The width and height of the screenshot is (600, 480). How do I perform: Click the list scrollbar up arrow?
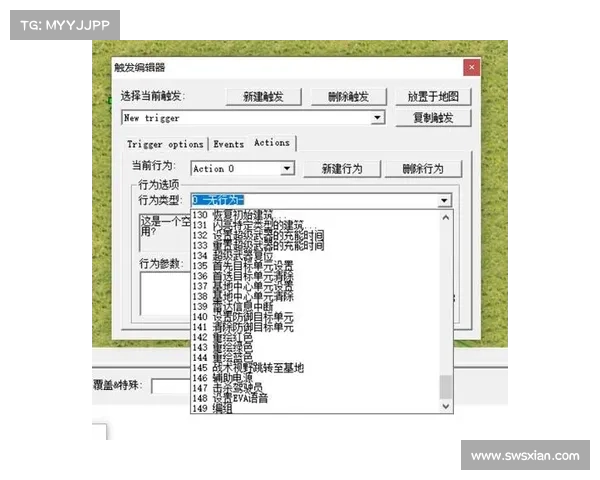pyautogui.click(x=445, y=217)
